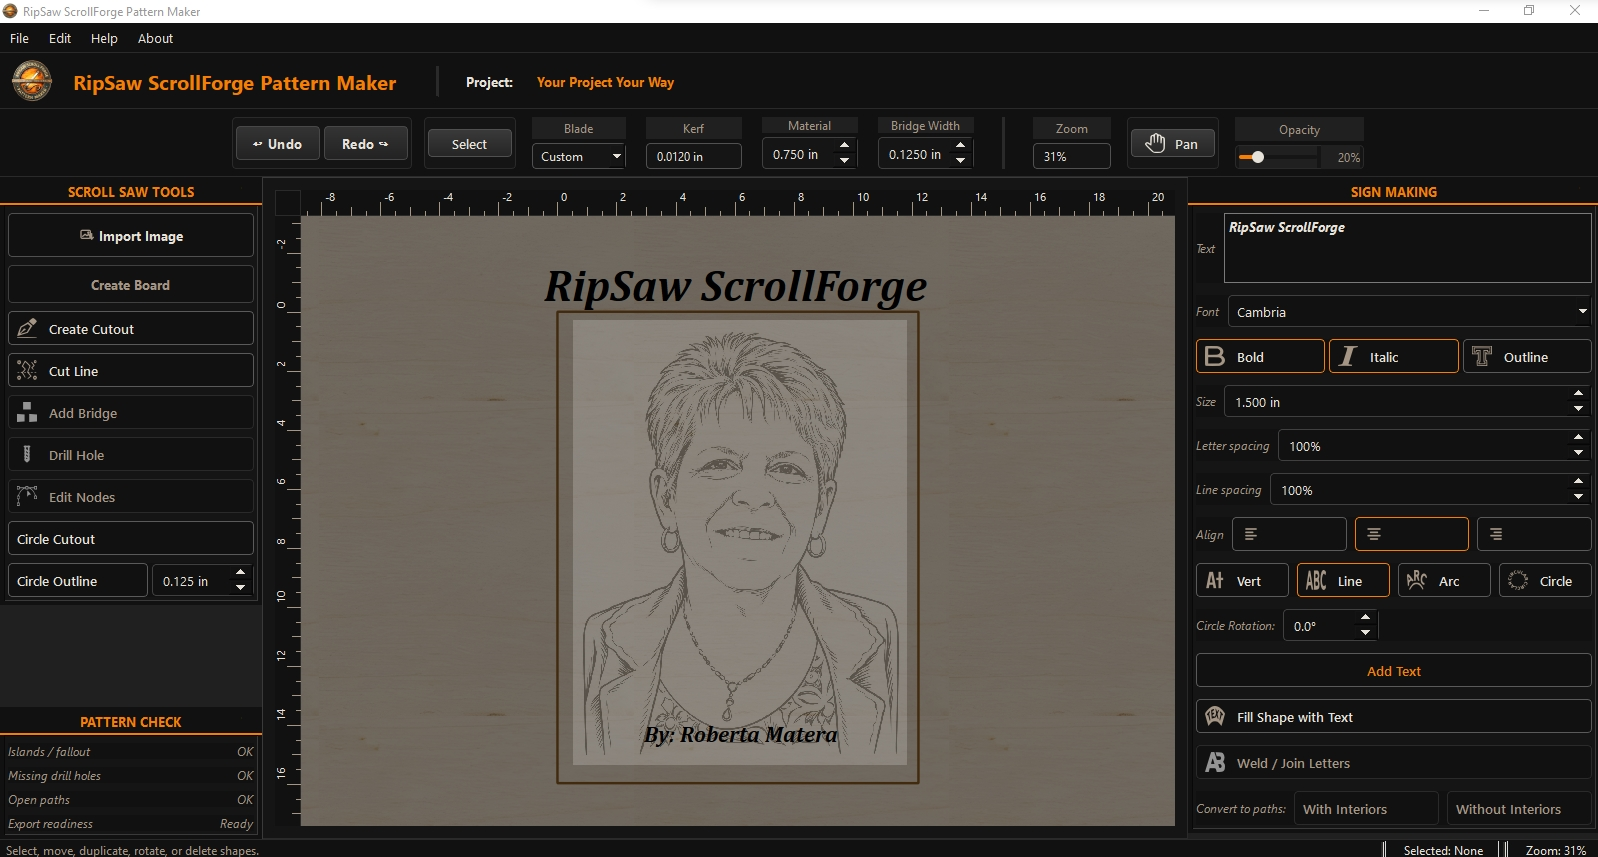Click the 'RipSaw ScrollForge' title text on canvas
Viewport: 1598px width, 857px height.
point(736,286)
